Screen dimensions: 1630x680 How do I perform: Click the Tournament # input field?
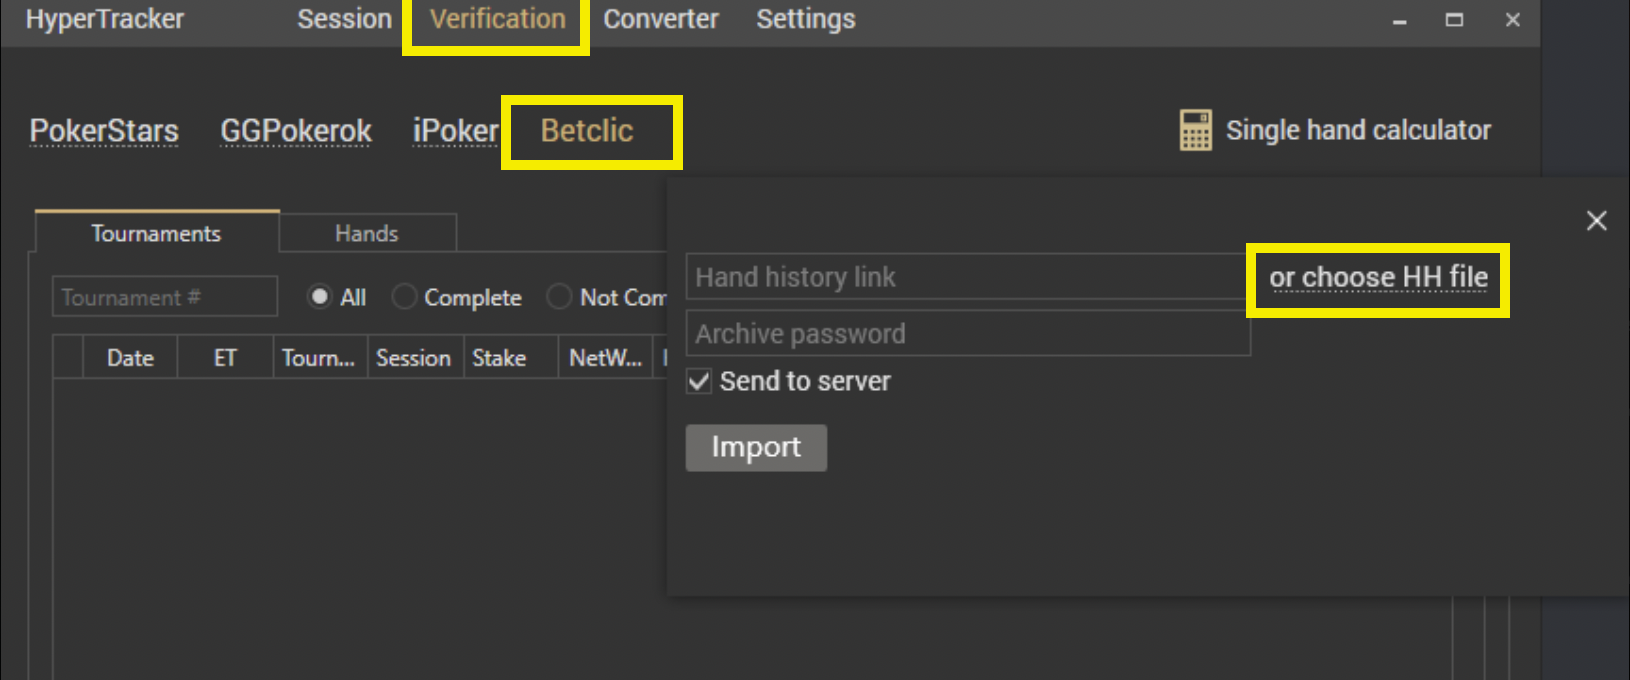165,297
